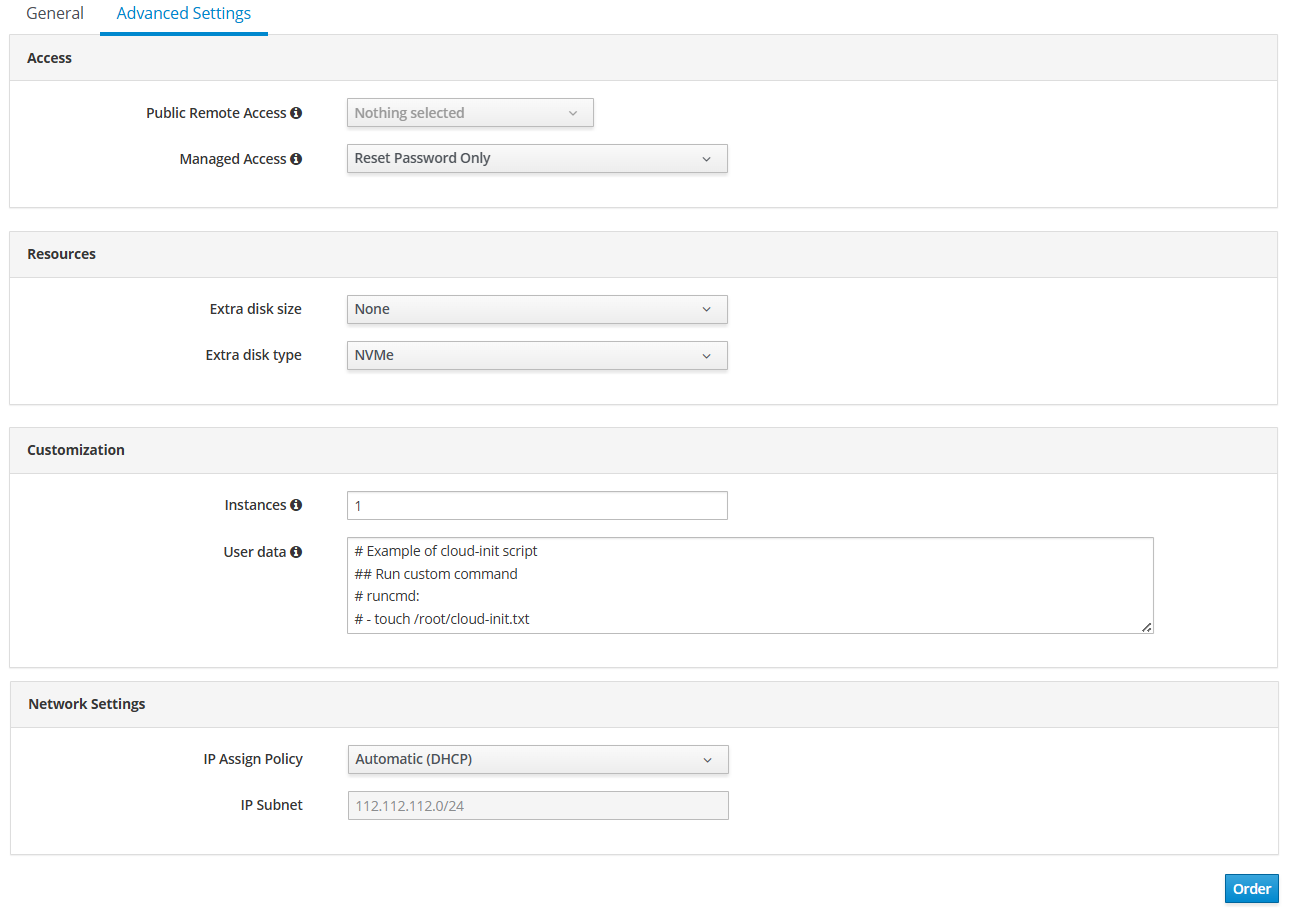This screenshot has height=920, width=1293.
Task: Open the Extra disk size dropdown
Action: [x=537, y=309]
